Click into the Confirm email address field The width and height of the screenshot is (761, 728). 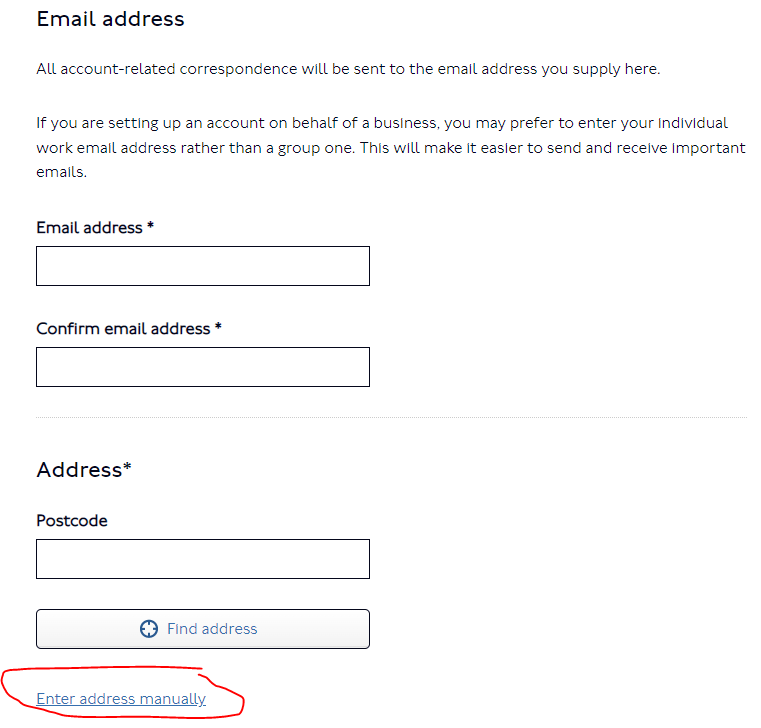click(203, 367)
